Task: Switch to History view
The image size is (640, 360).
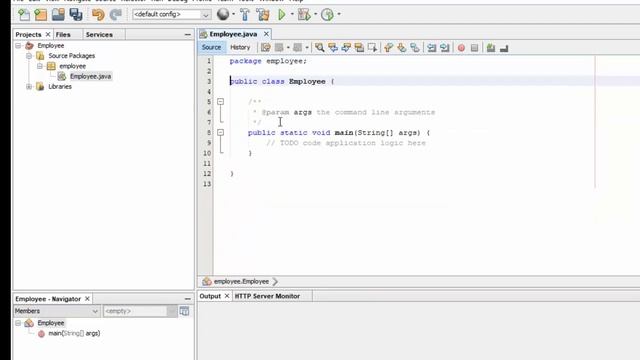Action: 240,47
